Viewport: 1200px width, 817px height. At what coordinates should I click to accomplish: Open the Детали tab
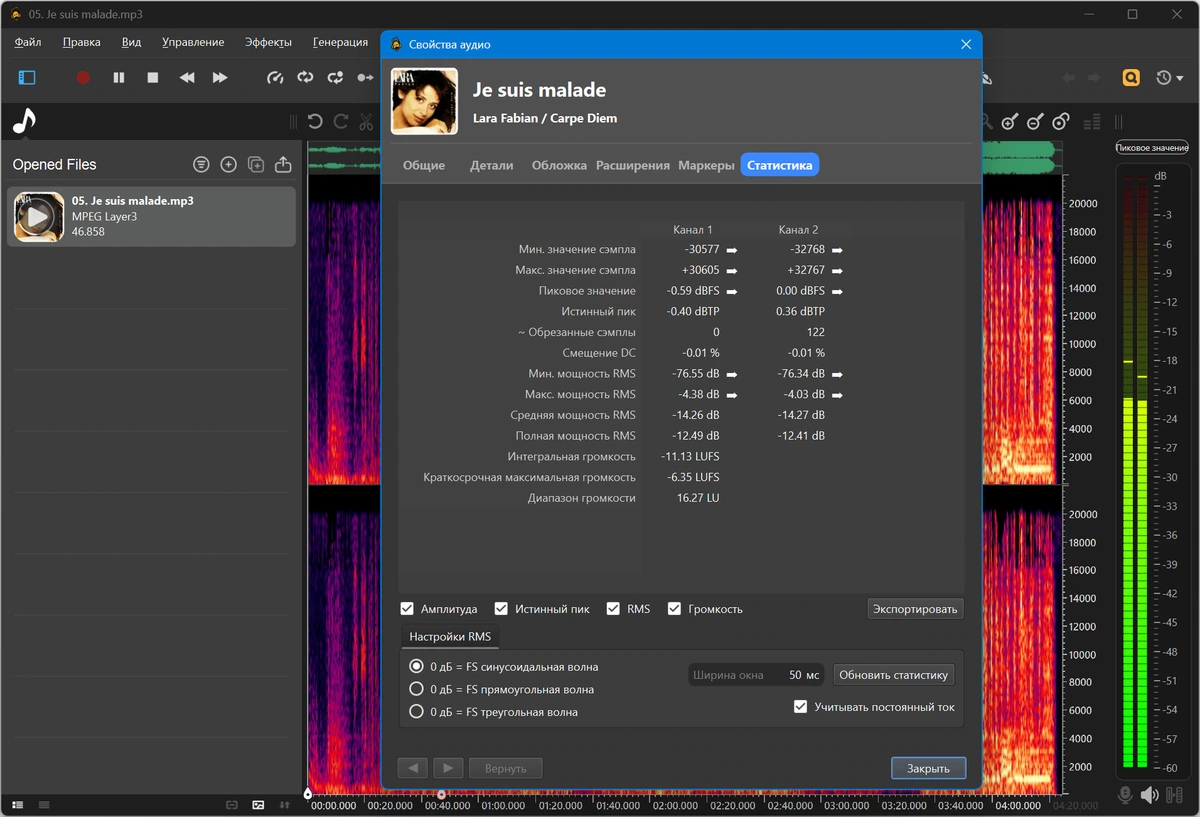click(x=491, y=165)
